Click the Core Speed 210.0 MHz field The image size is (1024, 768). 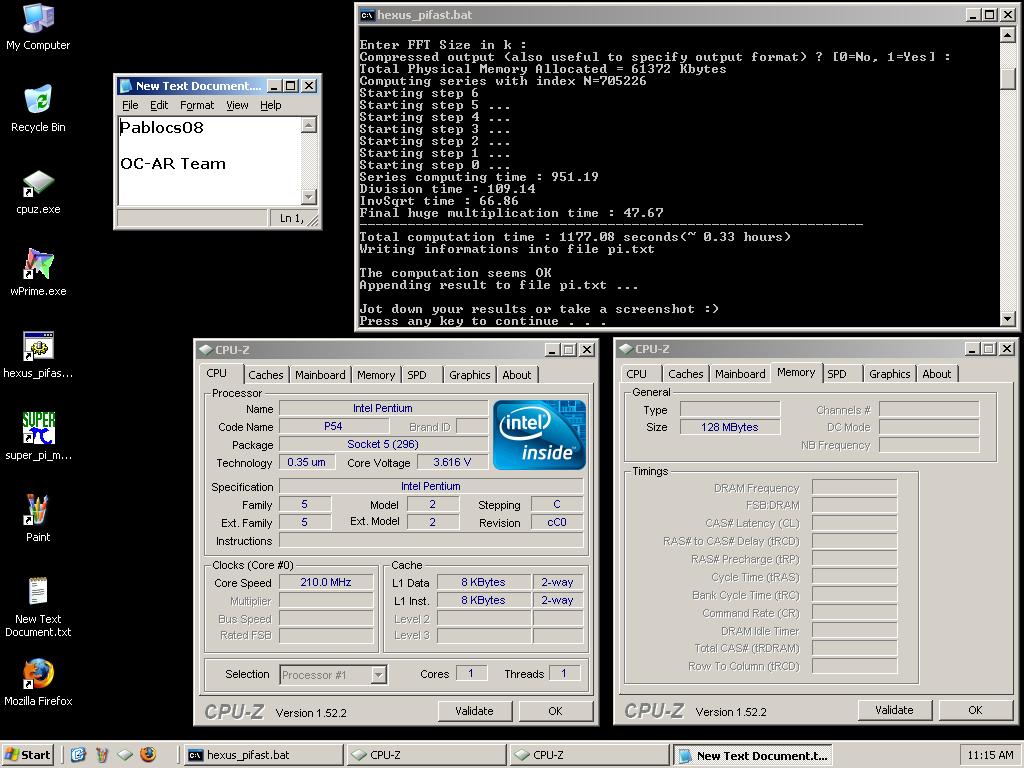pyautogui.click(x=326, y=583)
